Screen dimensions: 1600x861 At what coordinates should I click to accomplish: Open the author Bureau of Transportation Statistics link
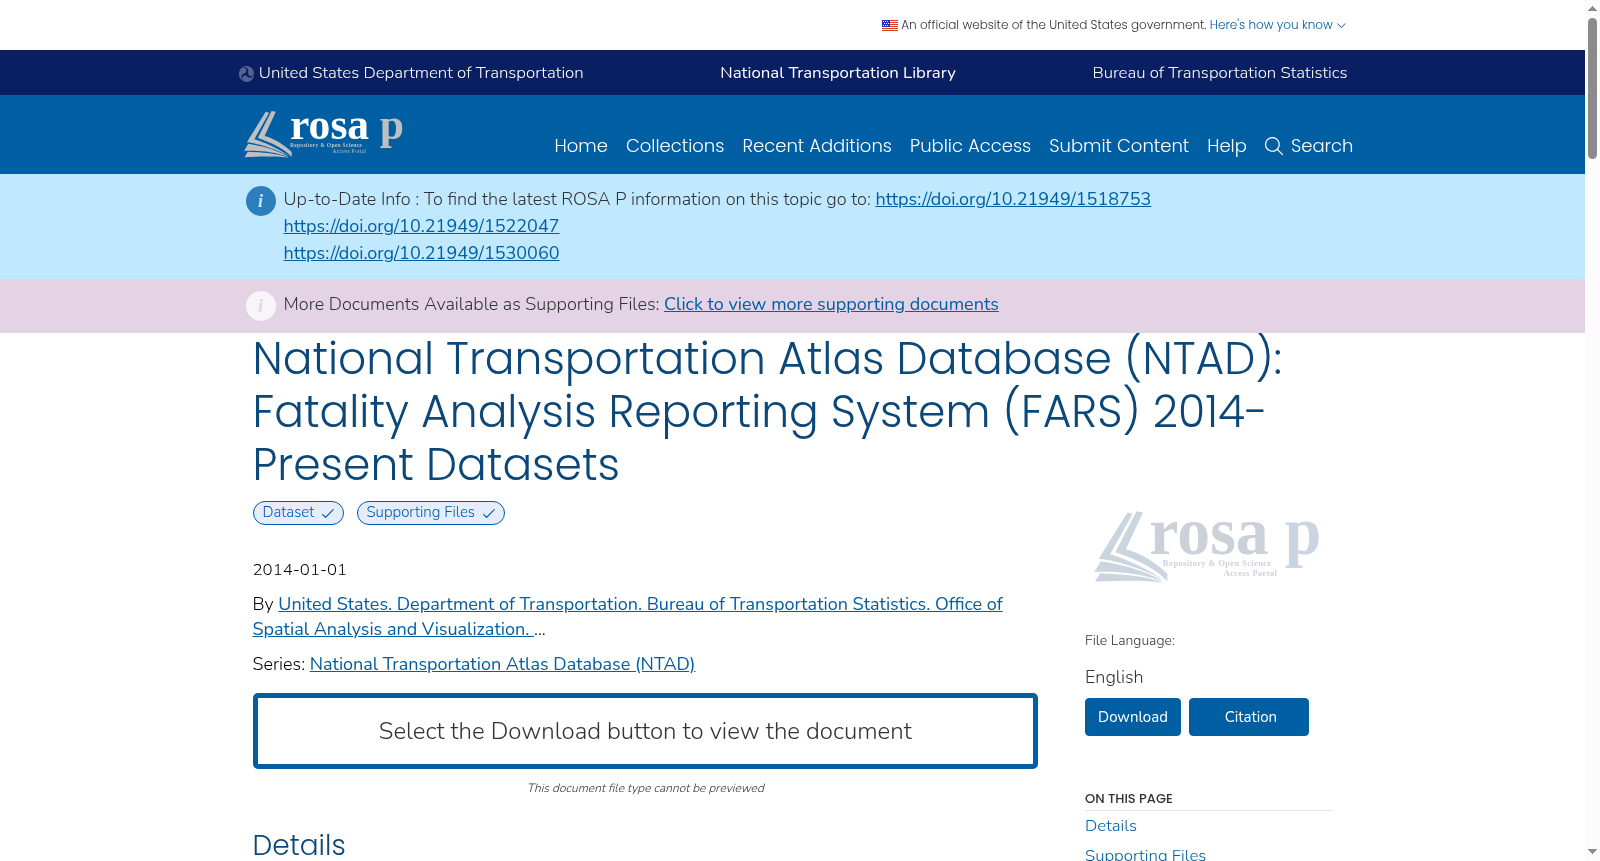[627, 616]
